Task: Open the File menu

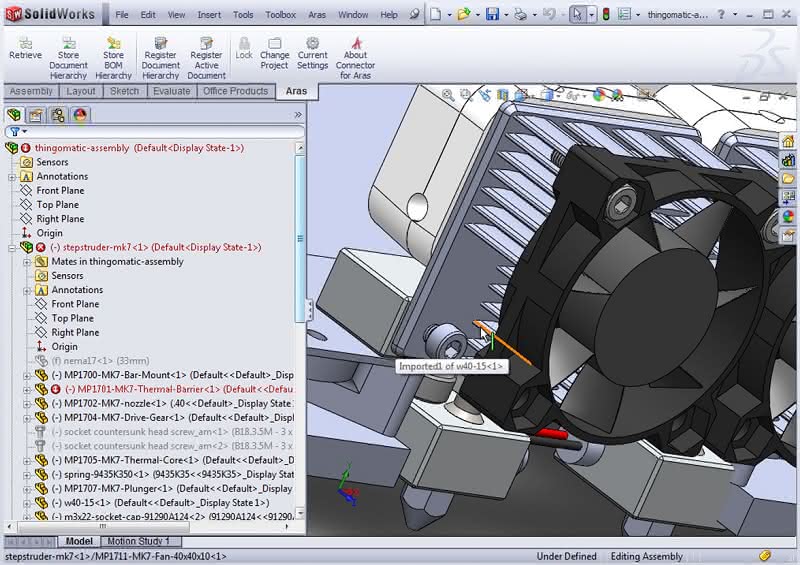Action: tap(121, 15)
